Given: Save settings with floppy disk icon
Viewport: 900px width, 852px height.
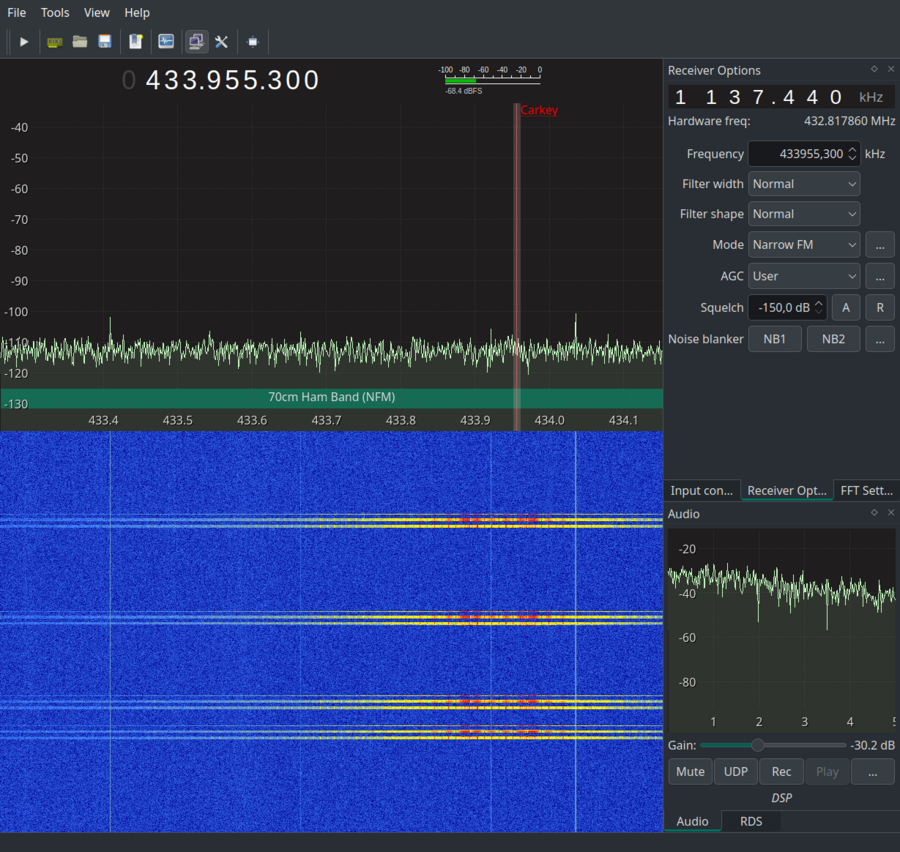Looking at the screenshot, I should point(104,42).
